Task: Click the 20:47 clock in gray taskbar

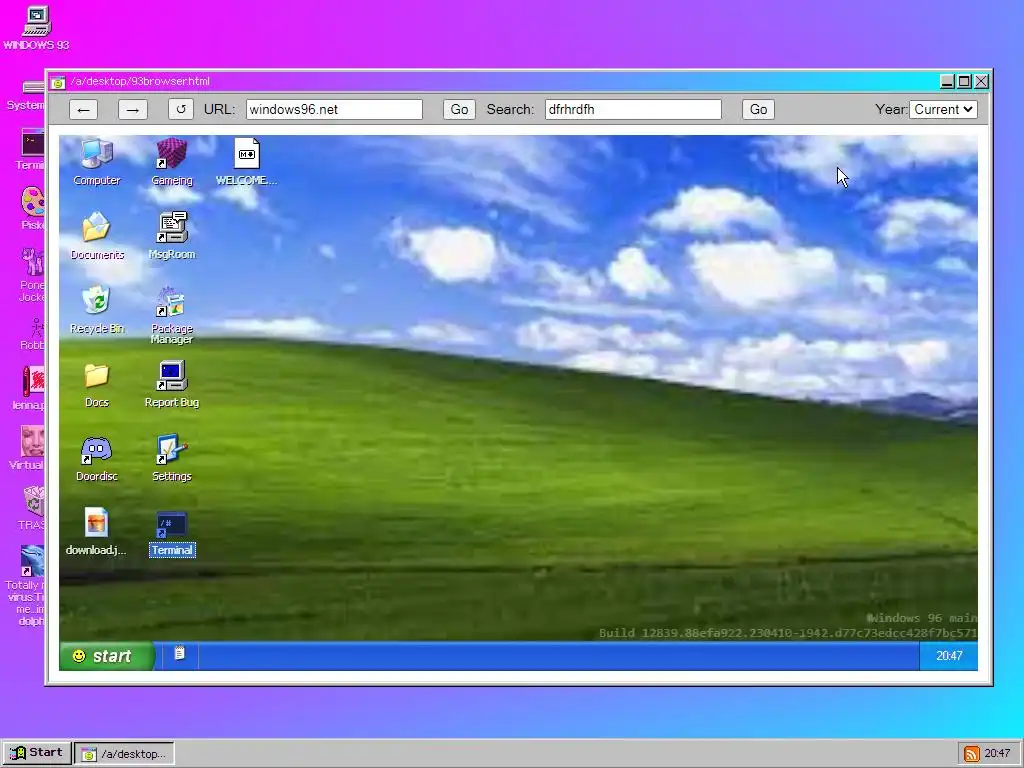Action: (997, 754)
